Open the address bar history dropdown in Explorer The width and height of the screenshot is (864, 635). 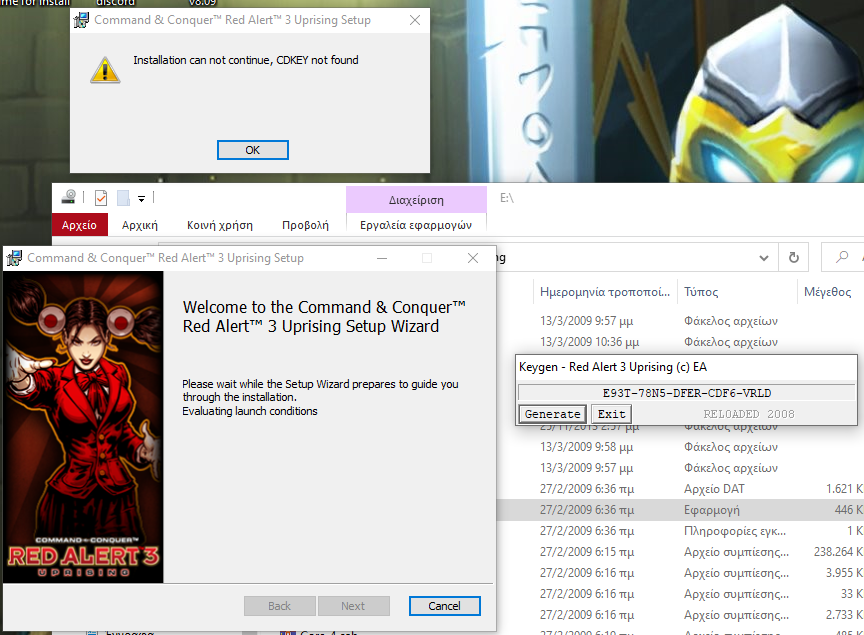coord(764,257)
